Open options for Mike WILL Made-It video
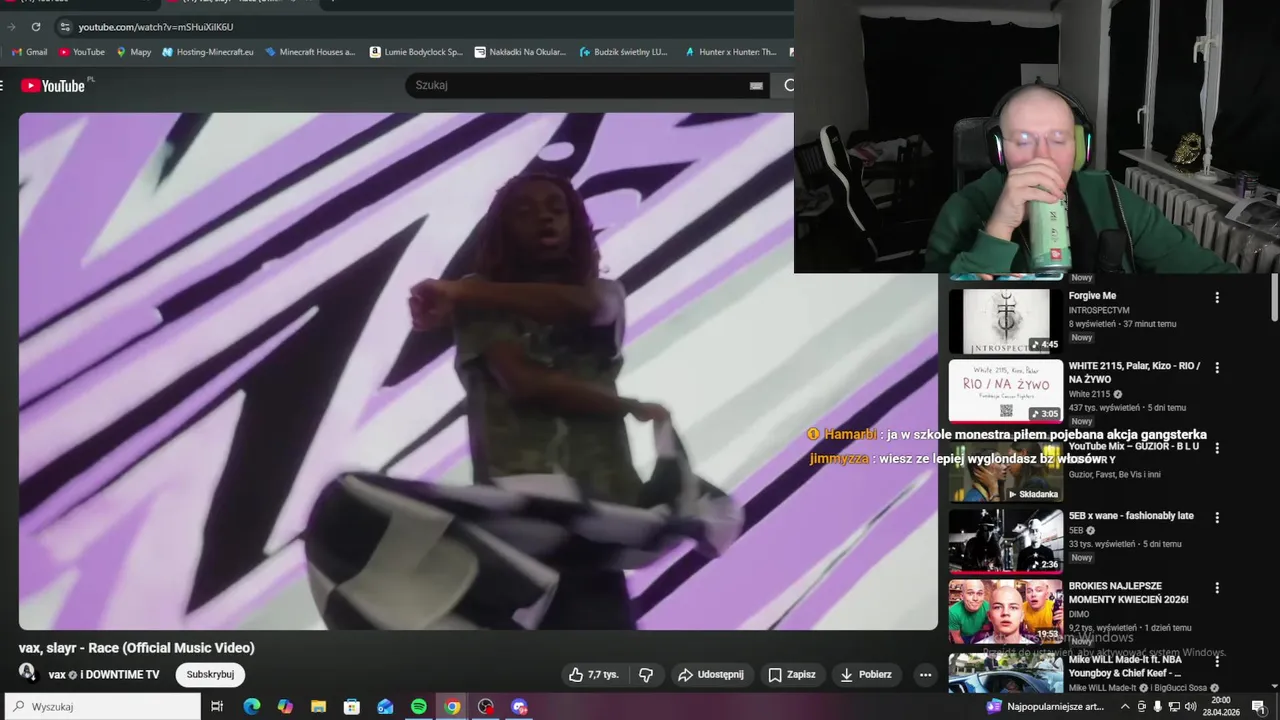The image size is (1280, 720). point(1217,661)
